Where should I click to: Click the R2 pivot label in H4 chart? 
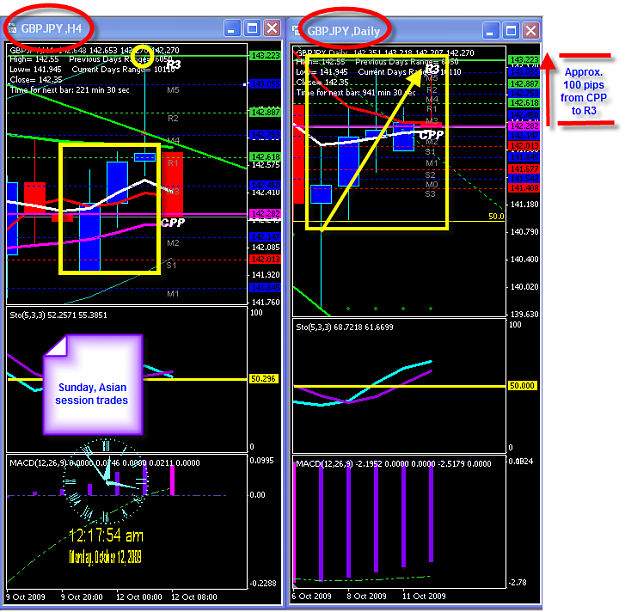click(x=173, y=118)
